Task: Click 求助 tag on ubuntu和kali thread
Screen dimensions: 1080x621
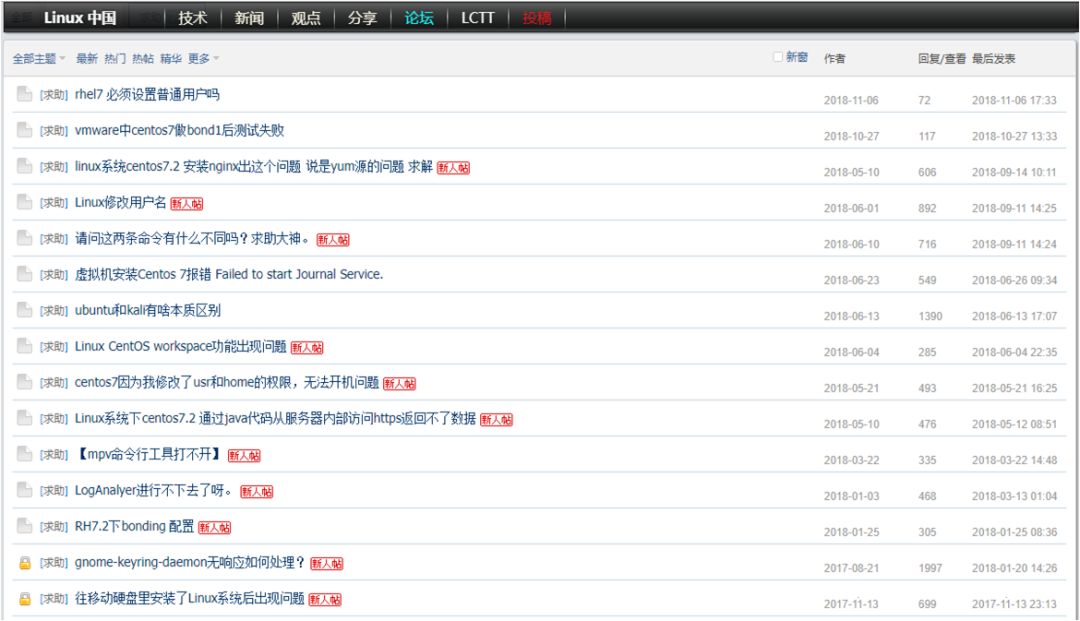Action: (x=53, y=310)
